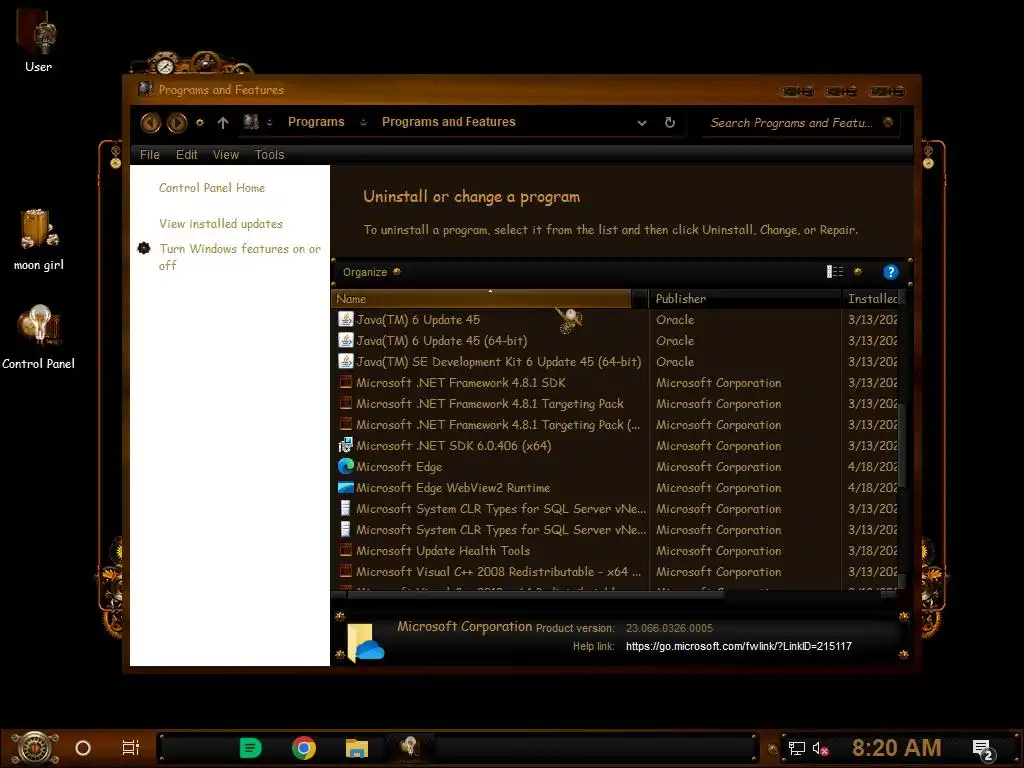The width and height of the screenshot is (1024, 768).
Task: Open Turn Windows features on or off
Action: point(240,257)
